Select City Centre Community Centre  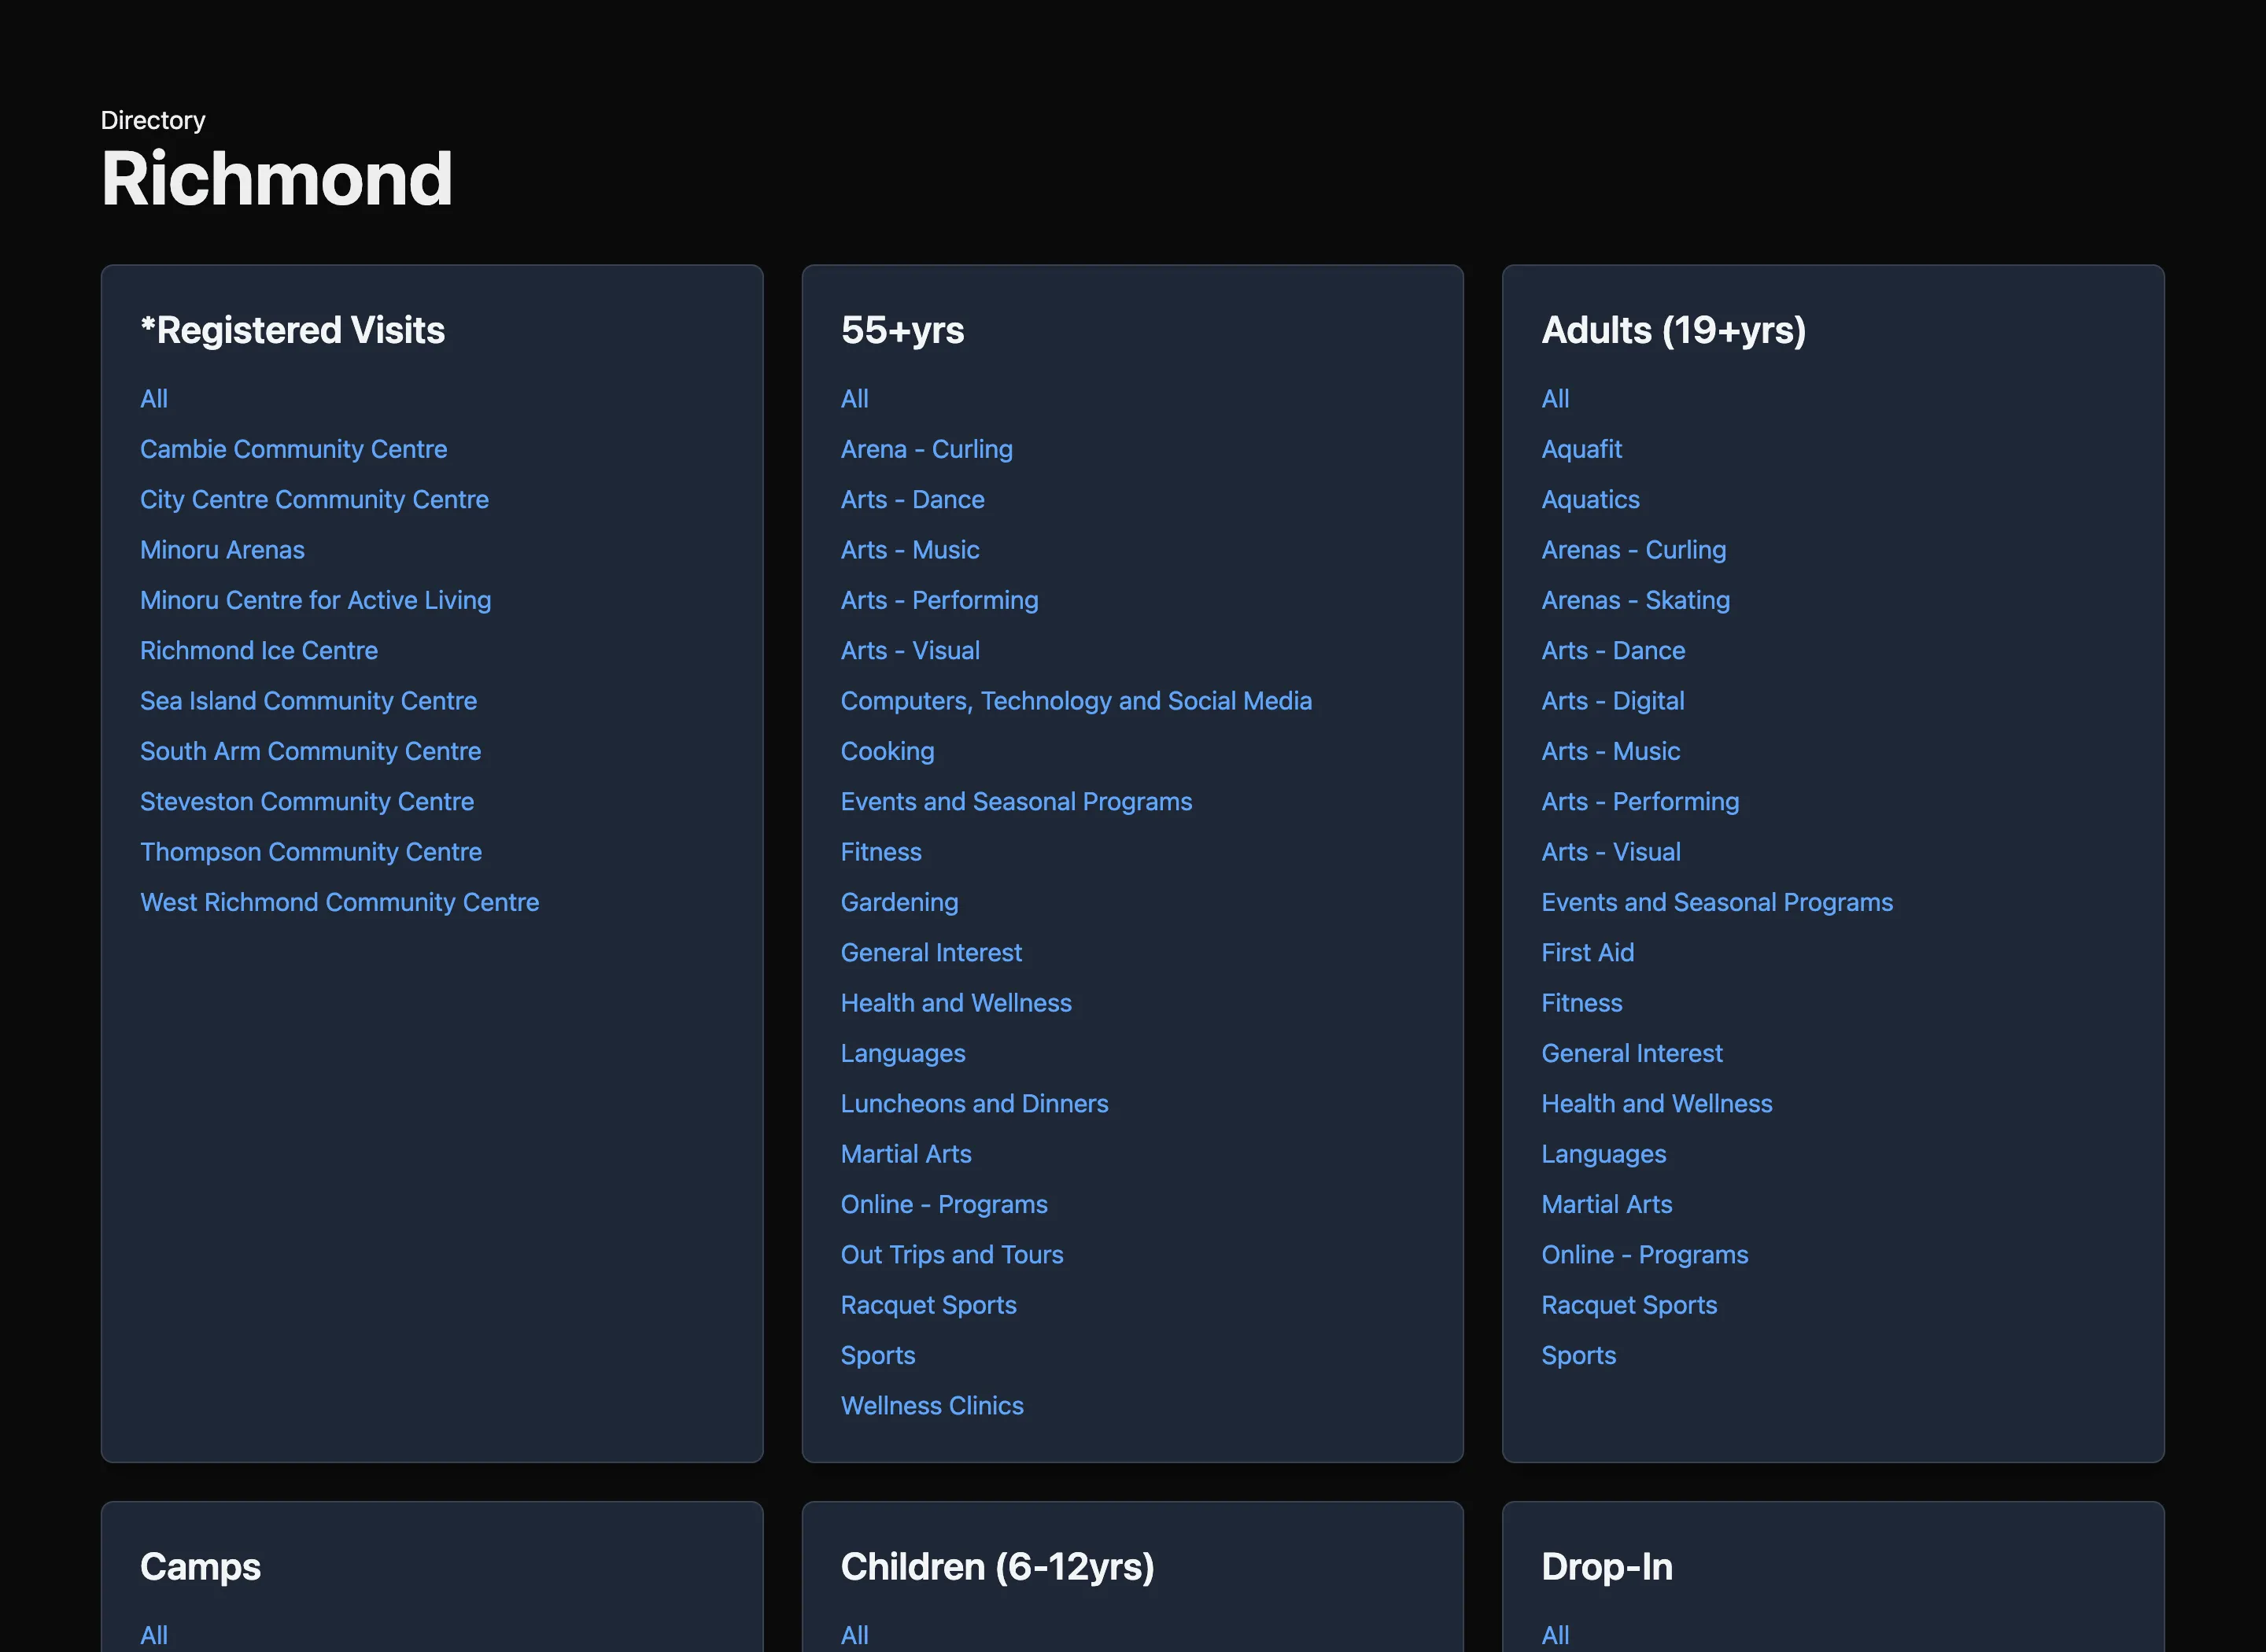[314, 499]
